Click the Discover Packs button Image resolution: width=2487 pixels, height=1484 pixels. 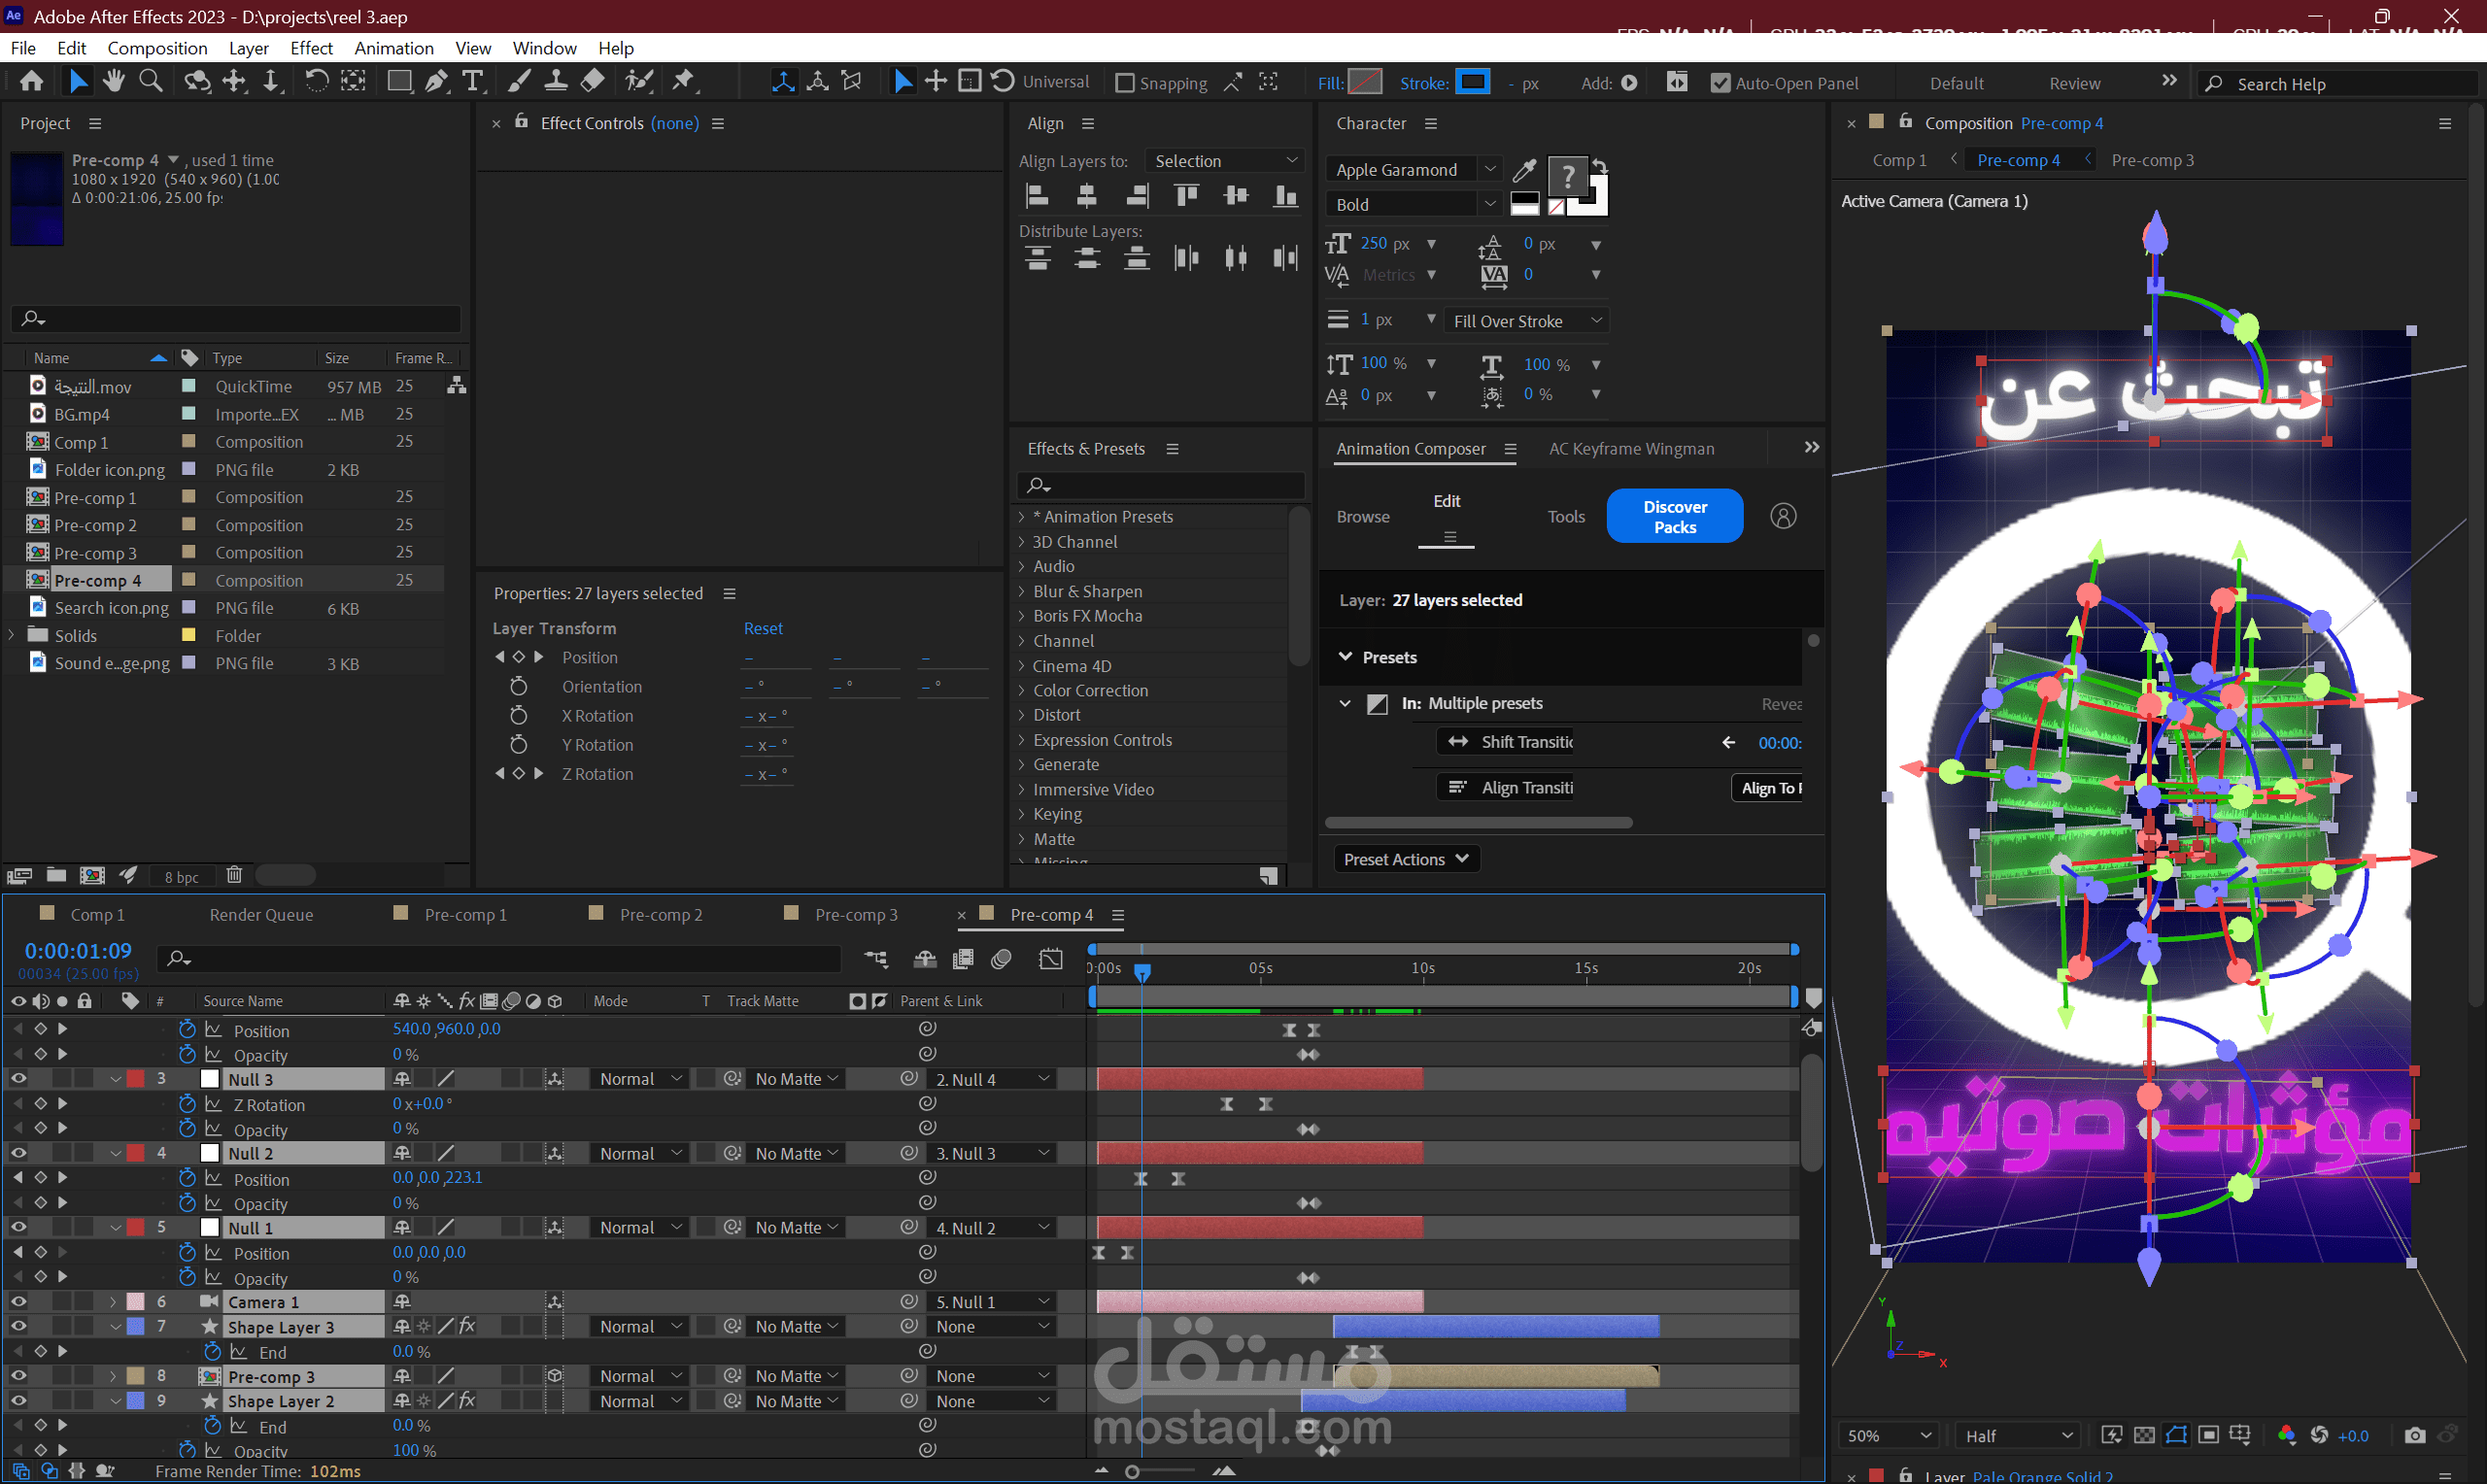(1674, 516)
